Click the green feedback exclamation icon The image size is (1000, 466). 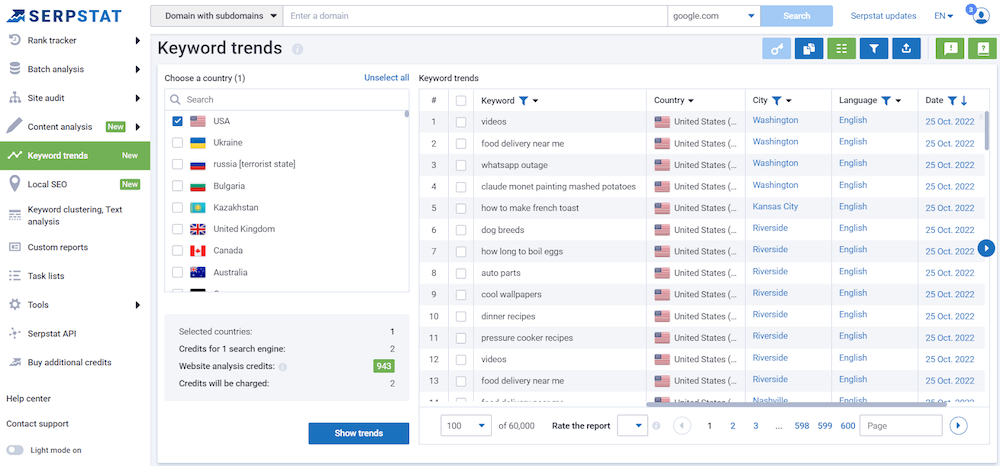[950, 48]
